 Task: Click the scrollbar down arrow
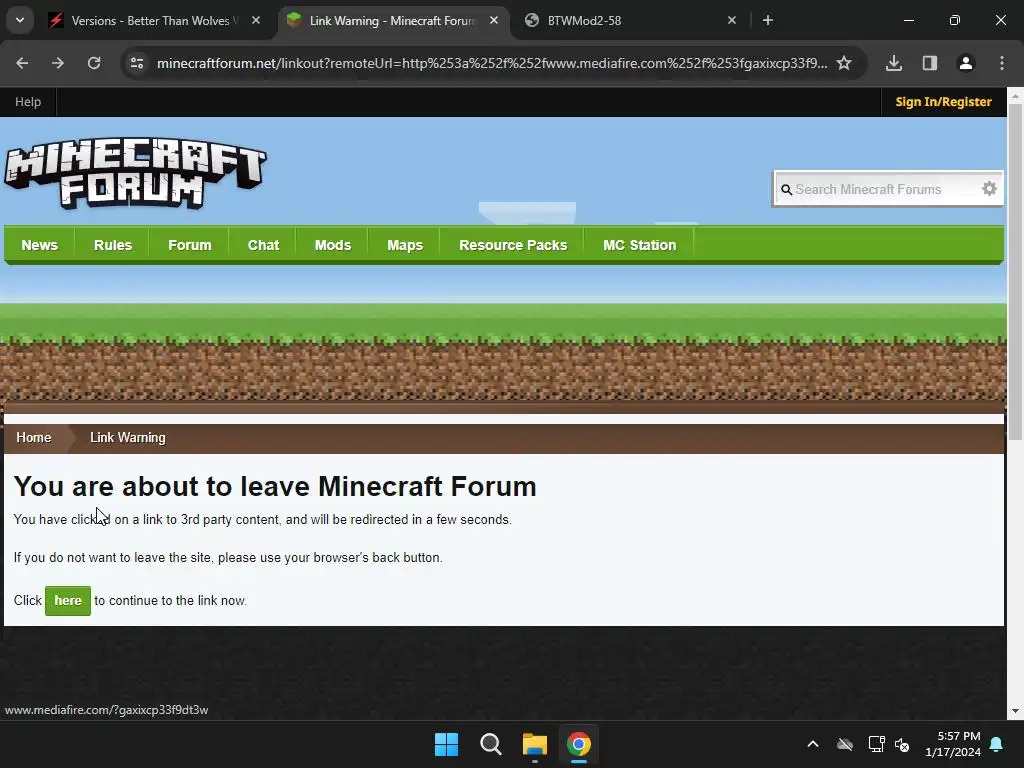point(1015,711)
